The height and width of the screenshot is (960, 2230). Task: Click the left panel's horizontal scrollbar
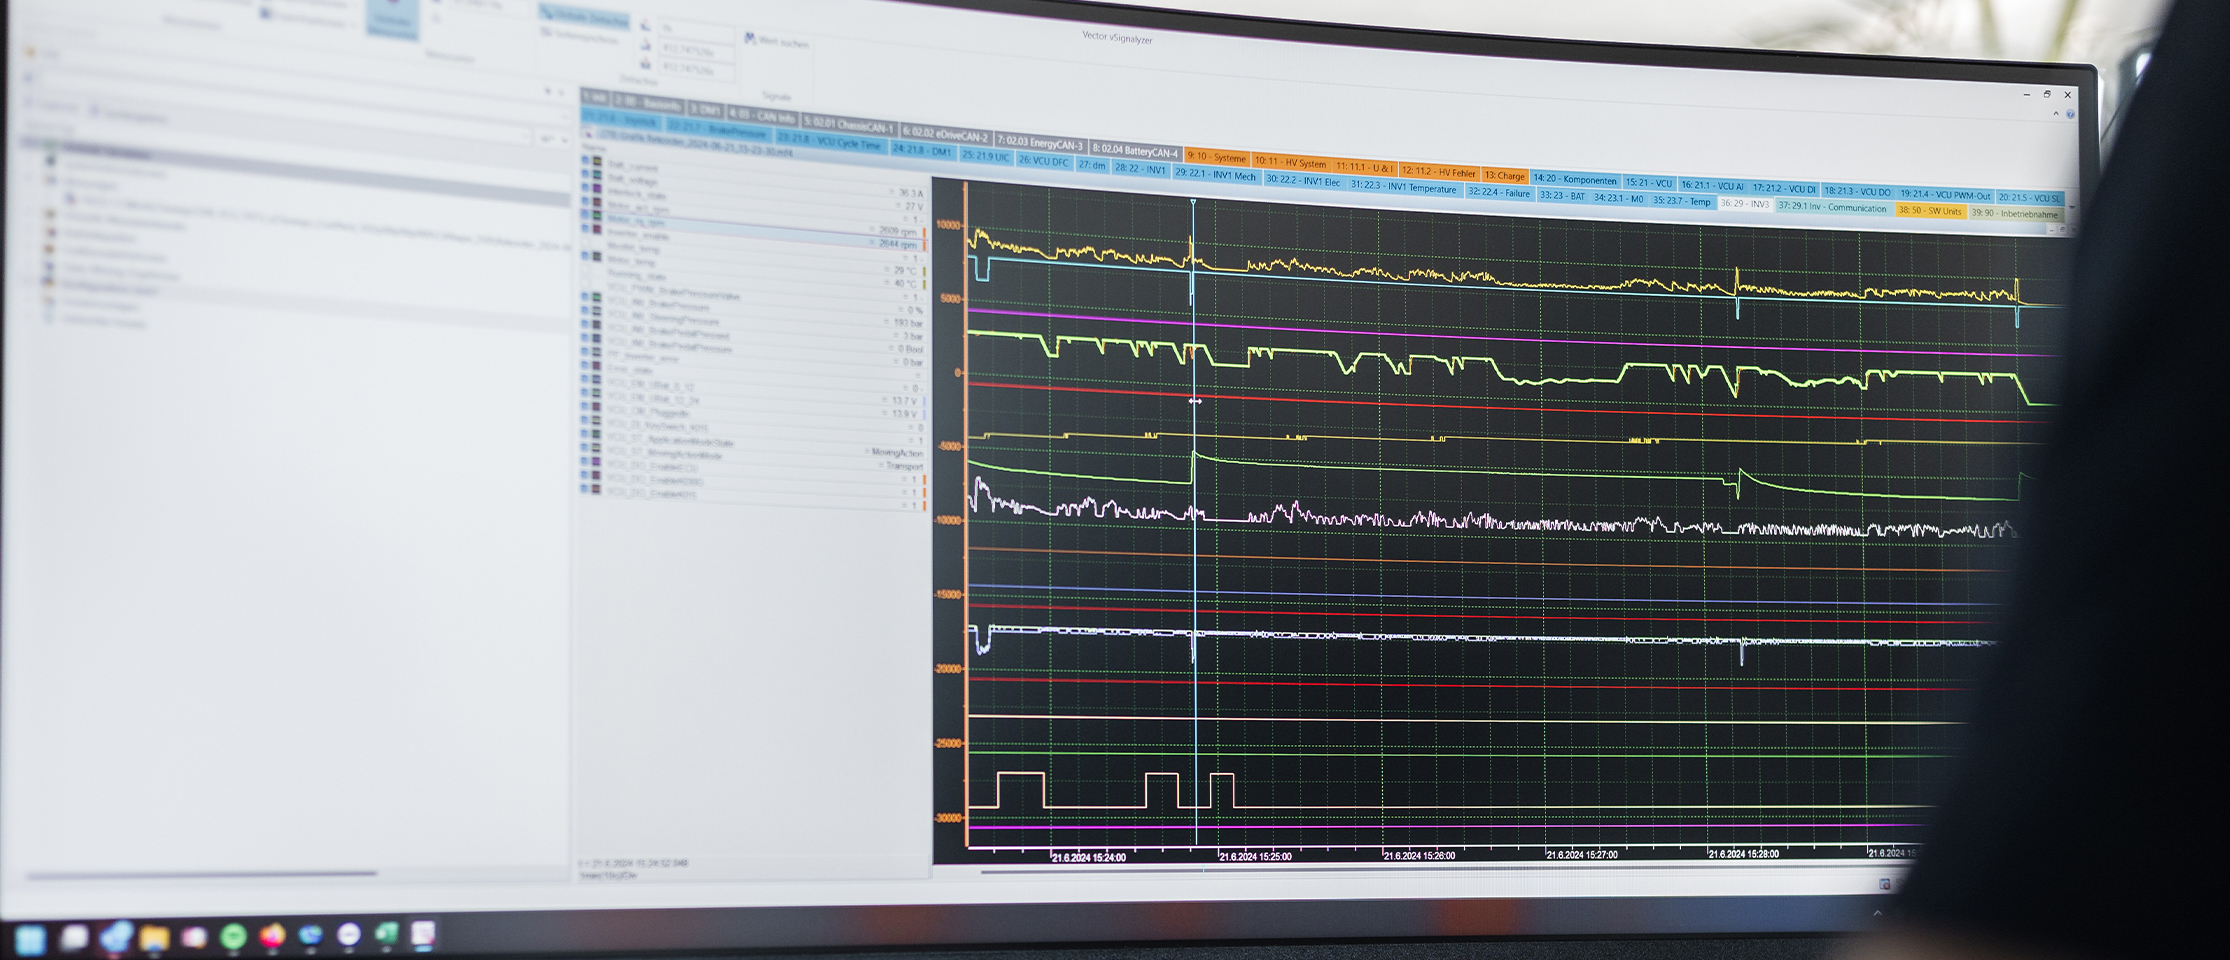point(200,874)
